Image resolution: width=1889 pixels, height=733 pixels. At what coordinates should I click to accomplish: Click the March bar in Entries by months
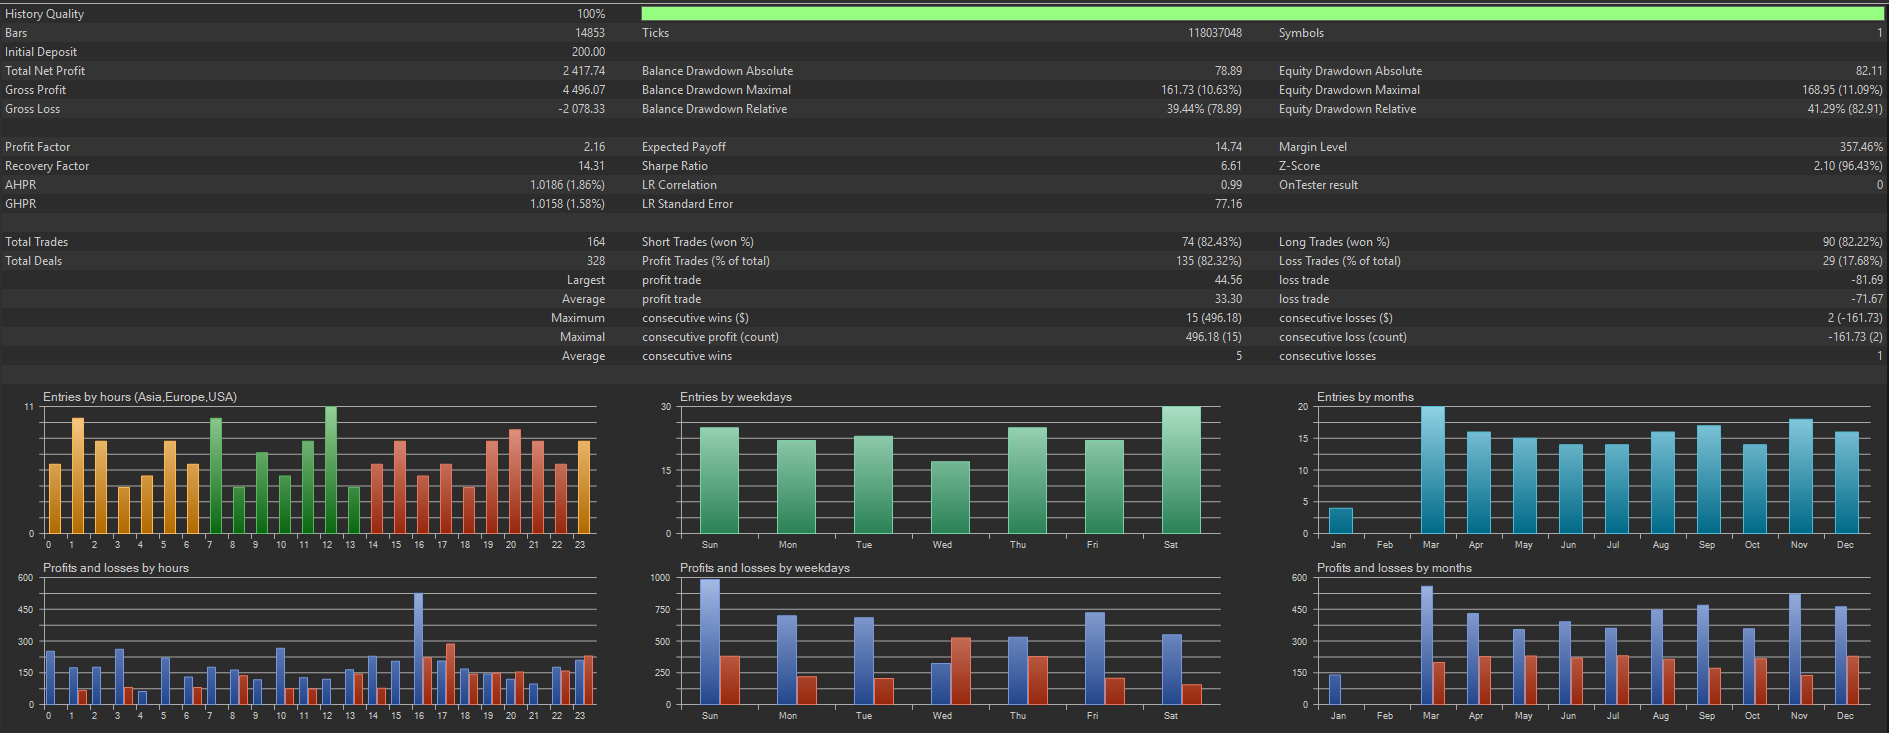[x=1433, y=470]
